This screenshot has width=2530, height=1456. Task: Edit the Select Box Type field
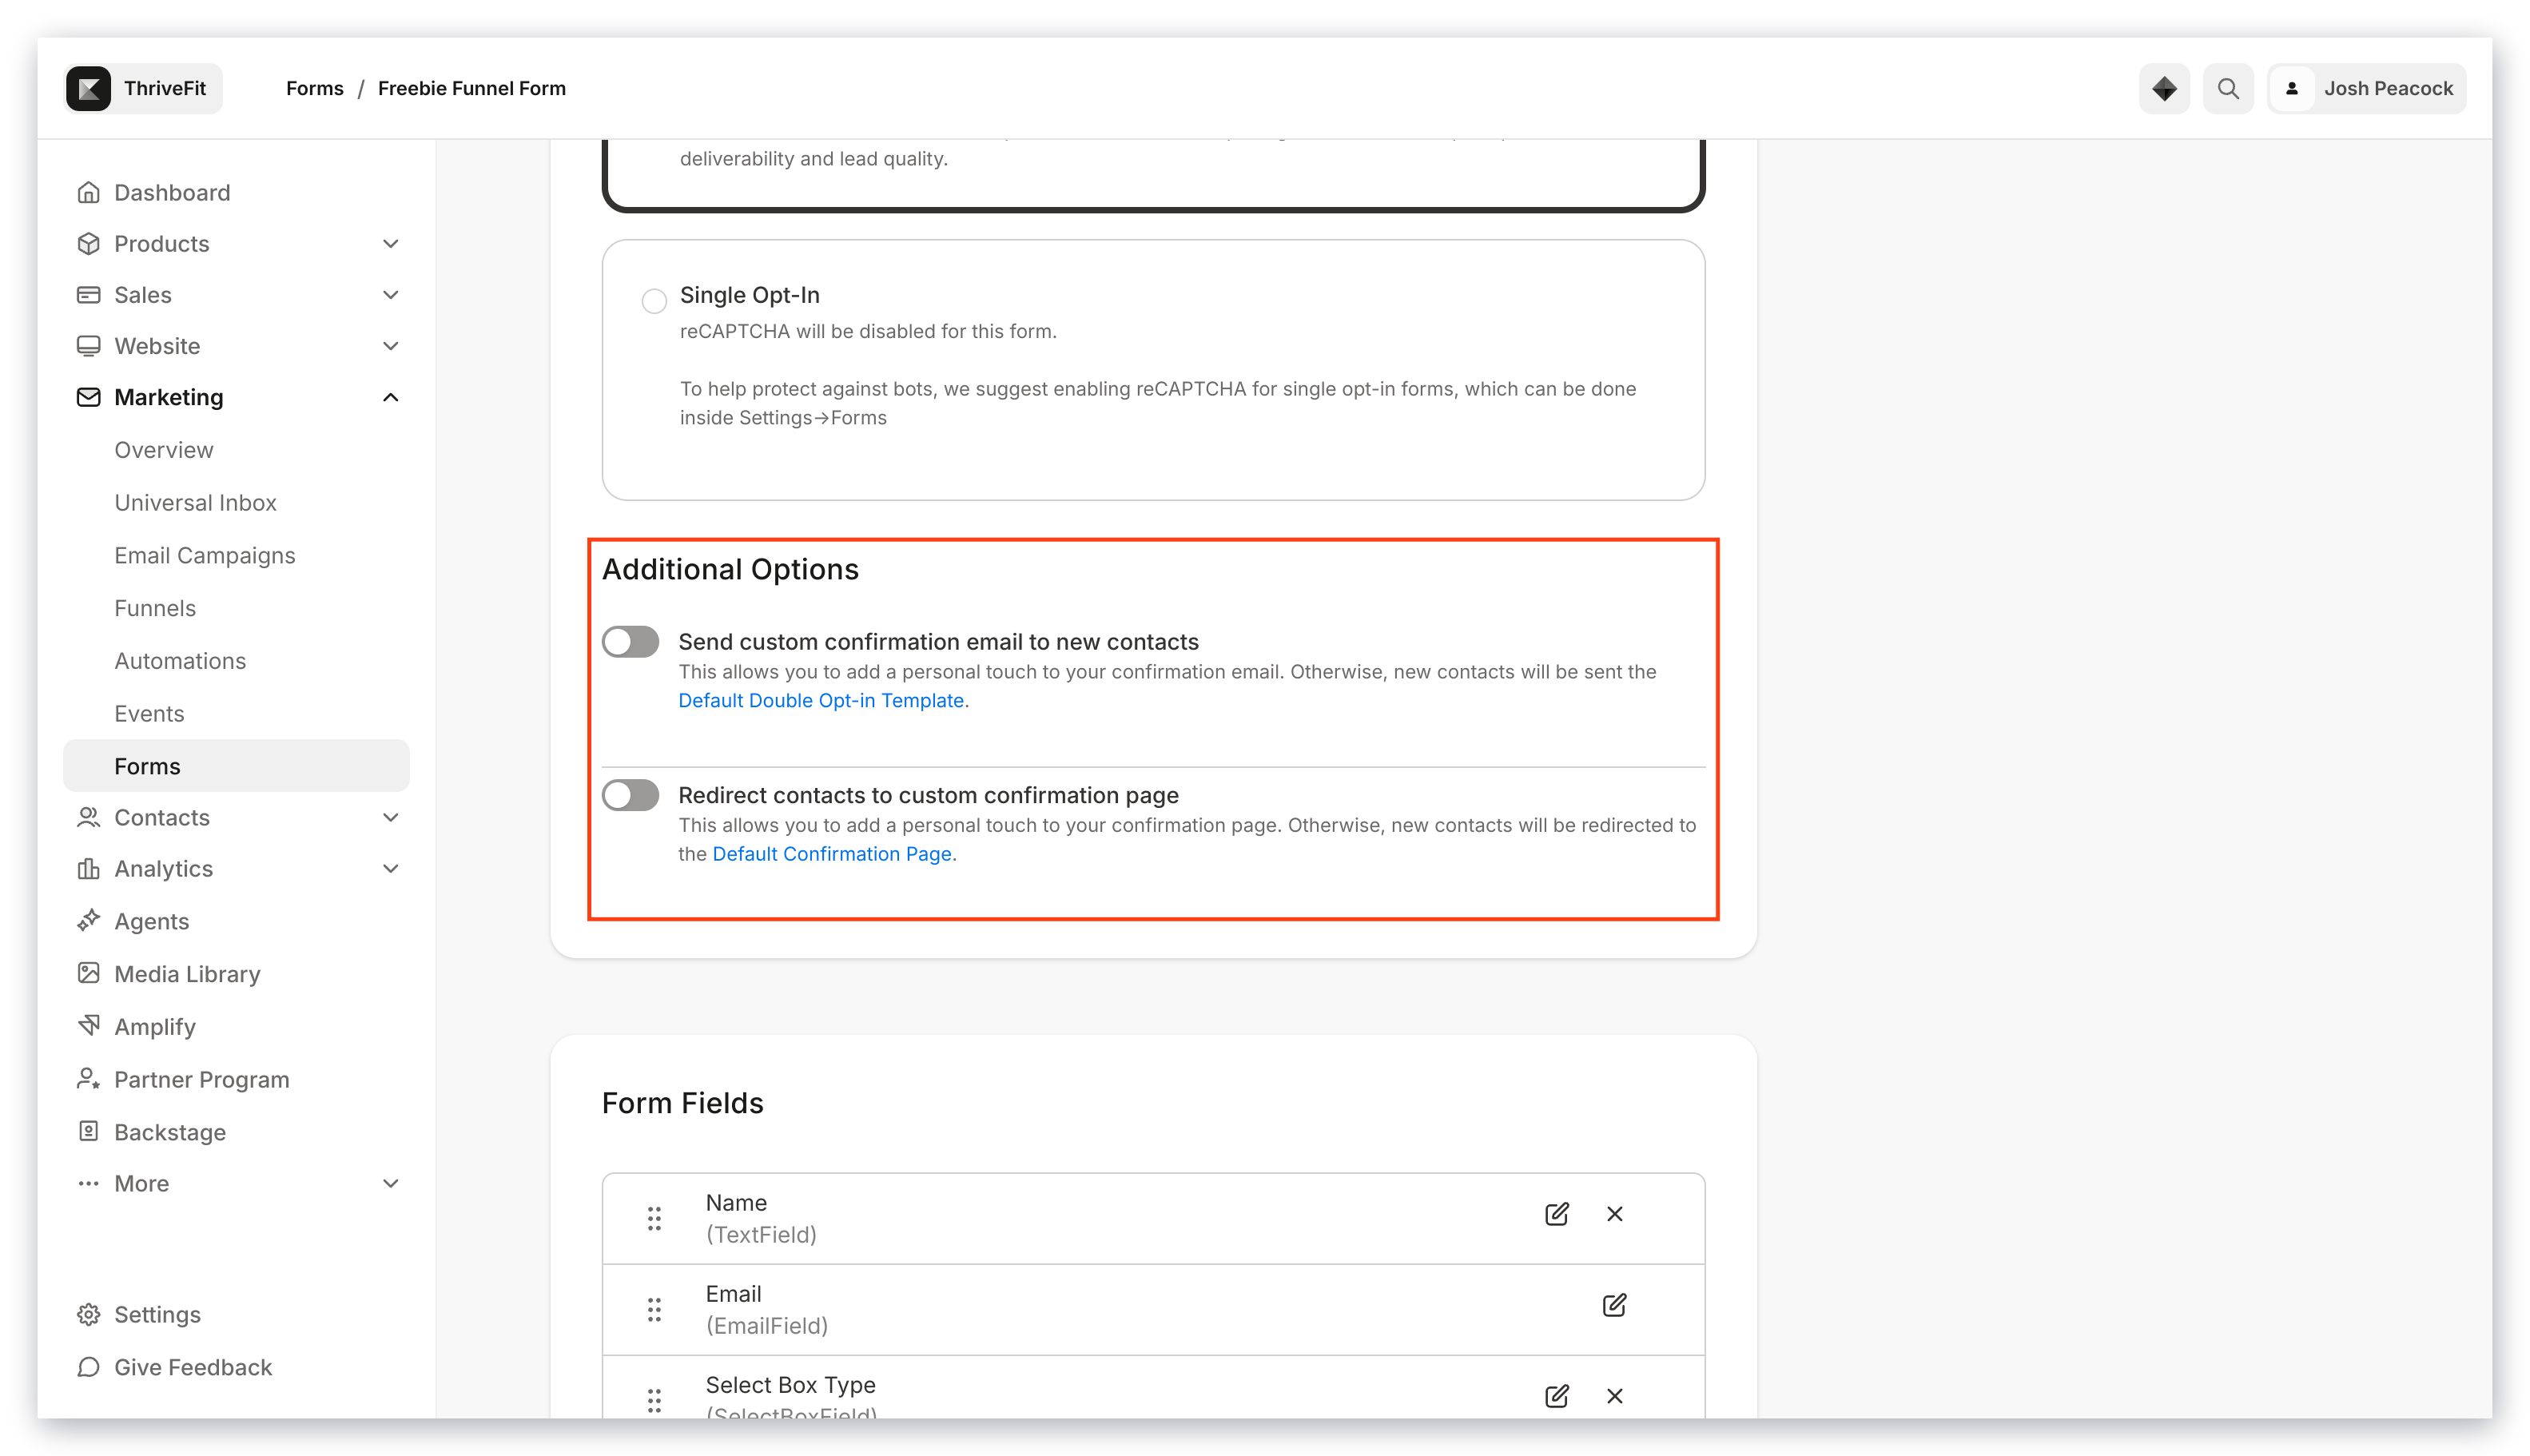point(1556,1396)
